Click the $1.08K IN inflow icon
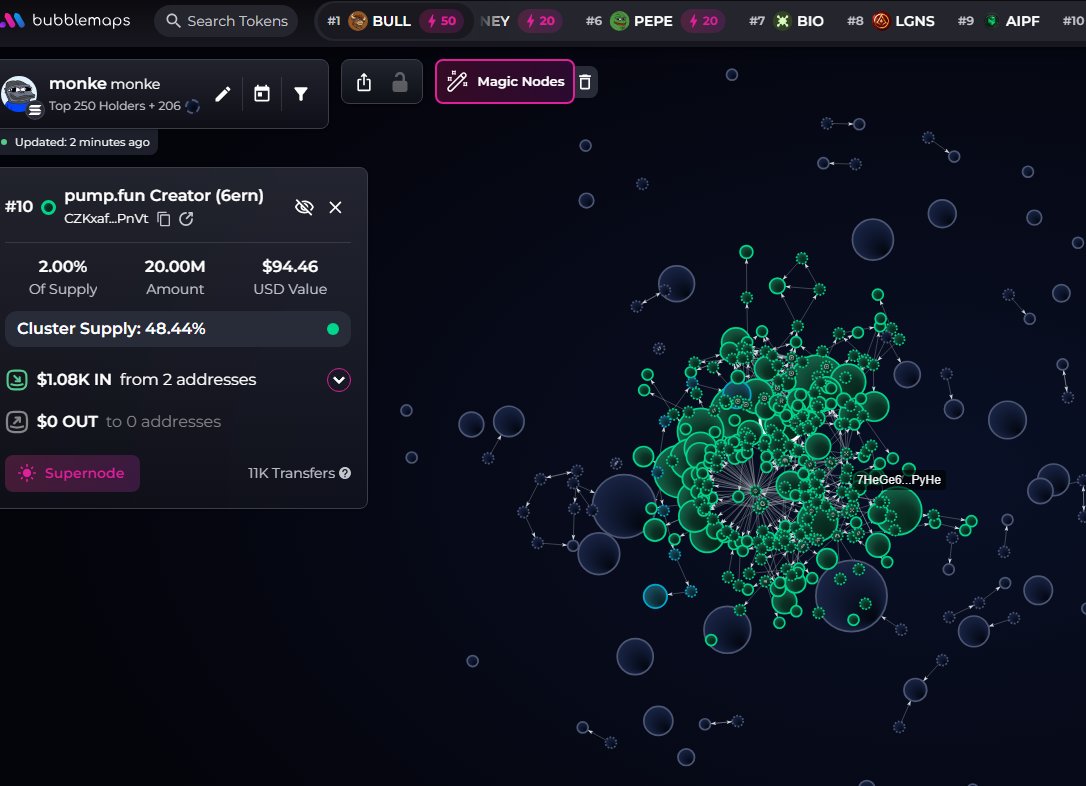Viewport: 1086px width, 786px height. [x=17, y=380]
